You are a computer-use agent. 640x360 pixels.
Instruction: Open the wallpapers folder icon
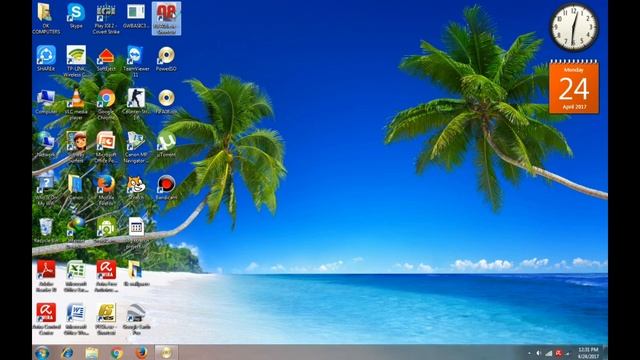point(136,273)
